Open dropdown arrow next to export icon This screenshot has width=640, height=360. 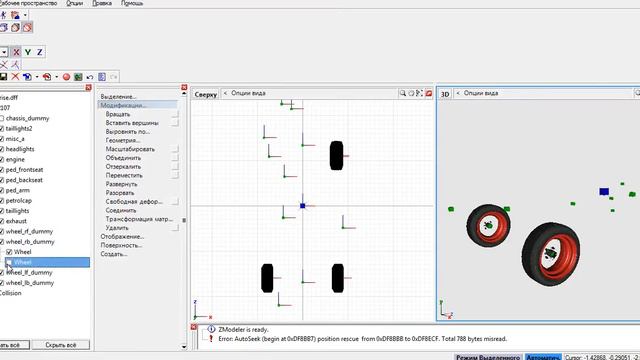[56, 77]
